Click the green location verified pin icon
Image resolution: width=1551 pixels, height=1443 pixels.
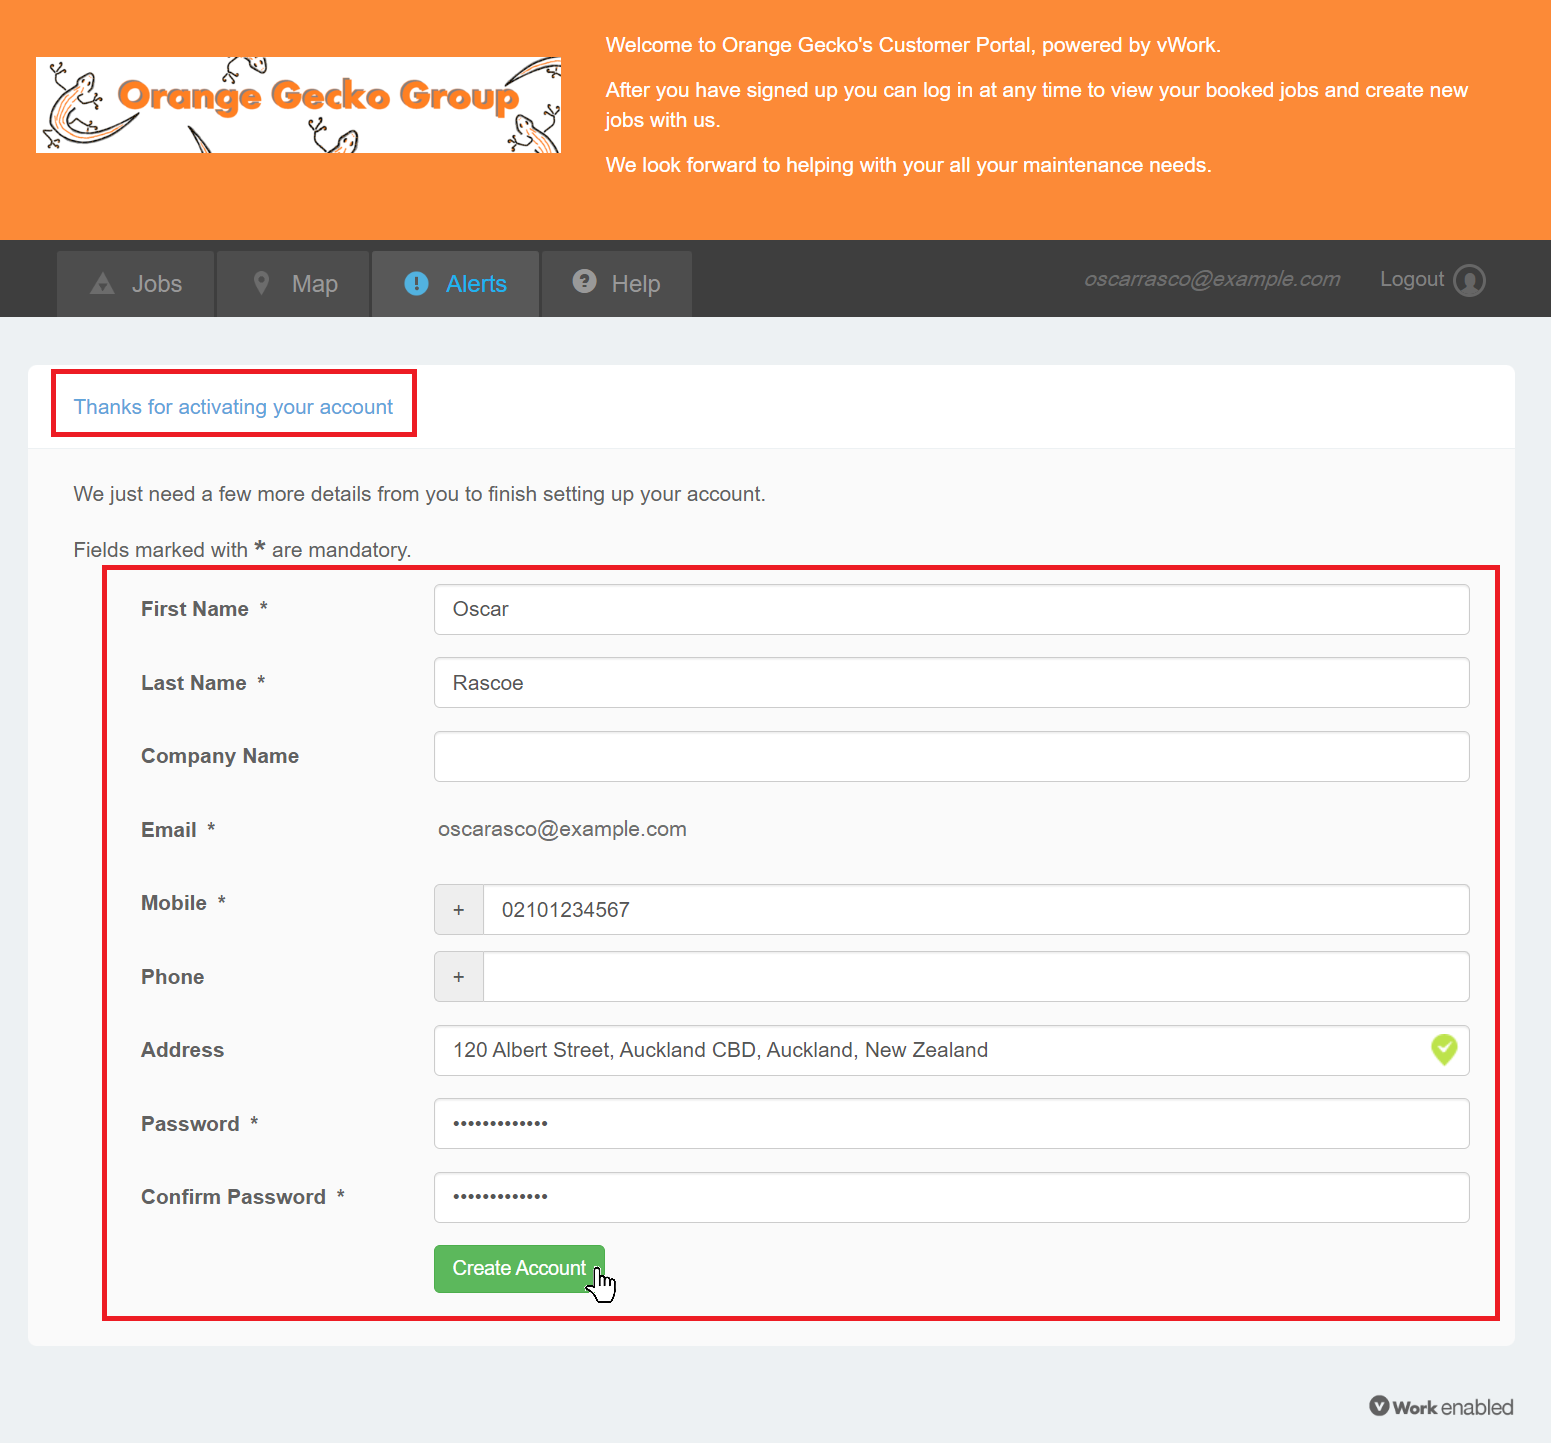point(1444,1049)
